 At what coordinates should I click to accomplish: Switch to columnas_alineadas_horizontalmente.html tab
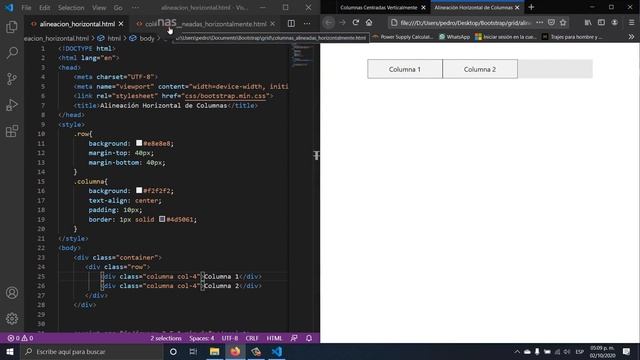(206, 24)
